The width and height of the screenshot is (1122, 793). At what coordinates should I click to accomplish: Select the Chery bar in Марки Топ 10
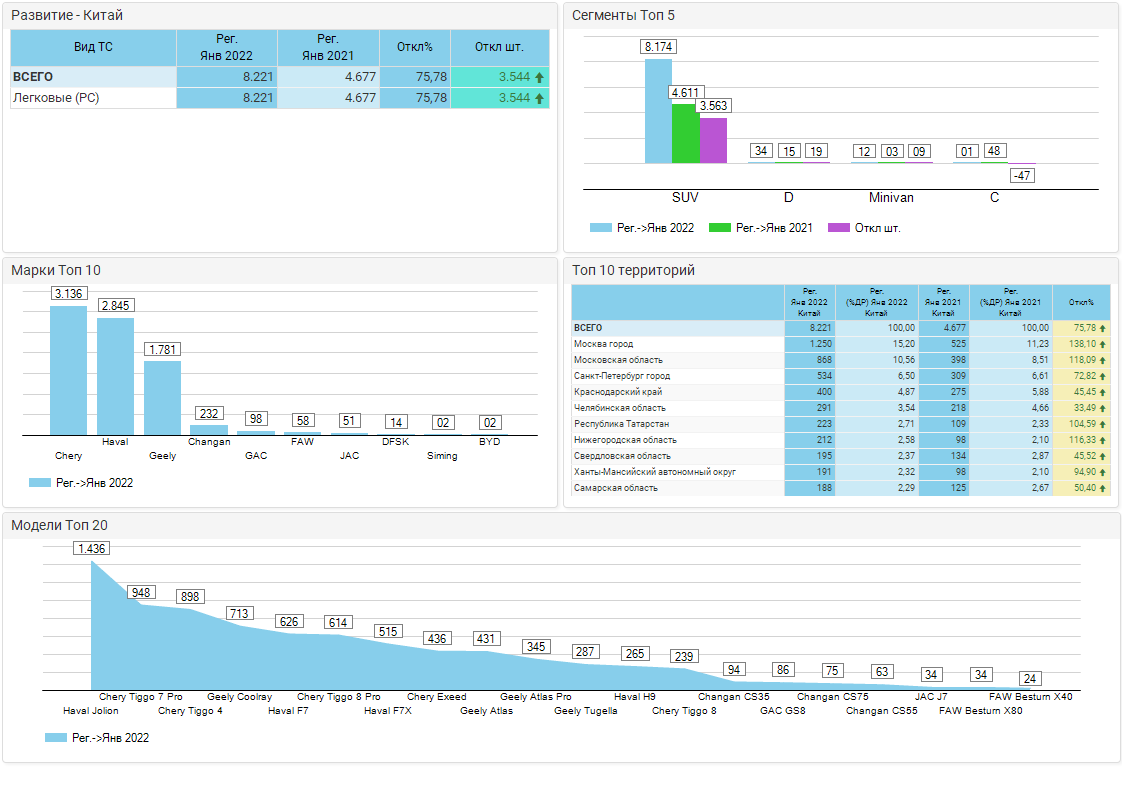click(x=68, y=370)
